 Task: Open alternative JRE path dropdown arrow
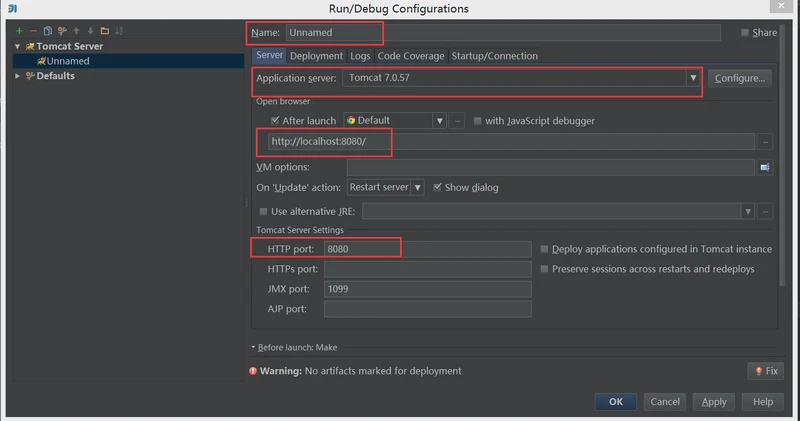747,211
